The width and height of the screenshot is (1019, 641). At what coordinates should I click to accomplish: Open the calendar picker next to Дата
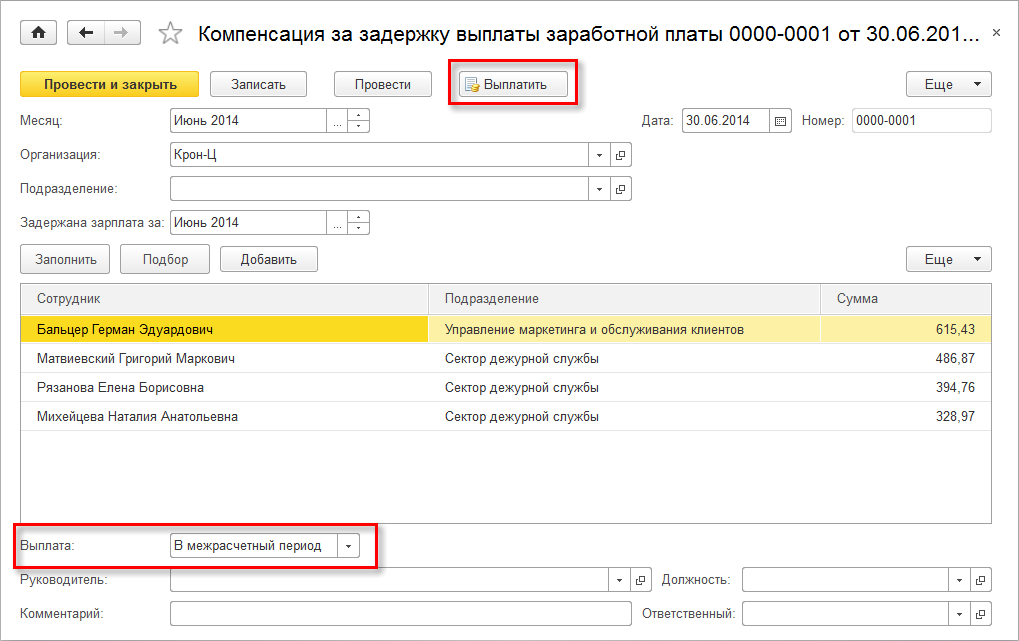(x=781, y=121)
